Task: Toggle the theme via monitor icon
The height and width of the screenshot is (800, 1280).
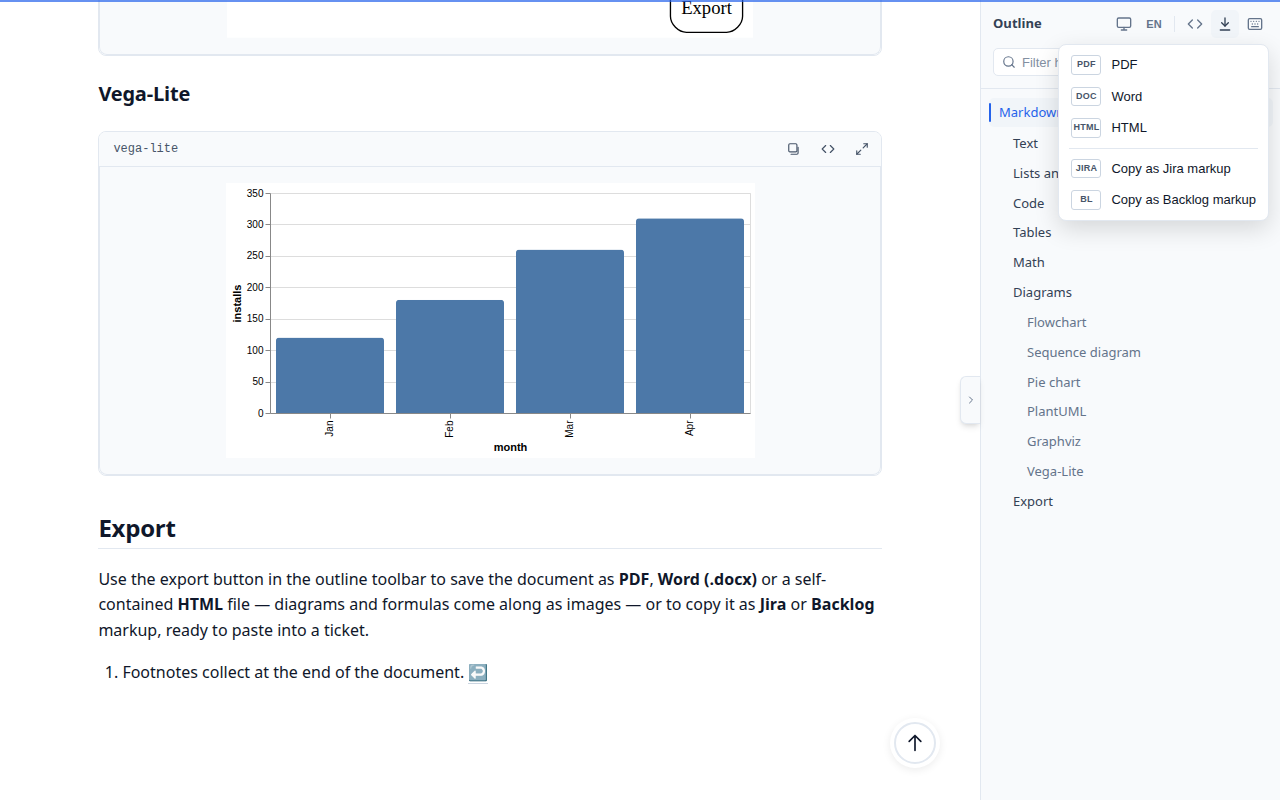Action: [x=1124, y=24]
